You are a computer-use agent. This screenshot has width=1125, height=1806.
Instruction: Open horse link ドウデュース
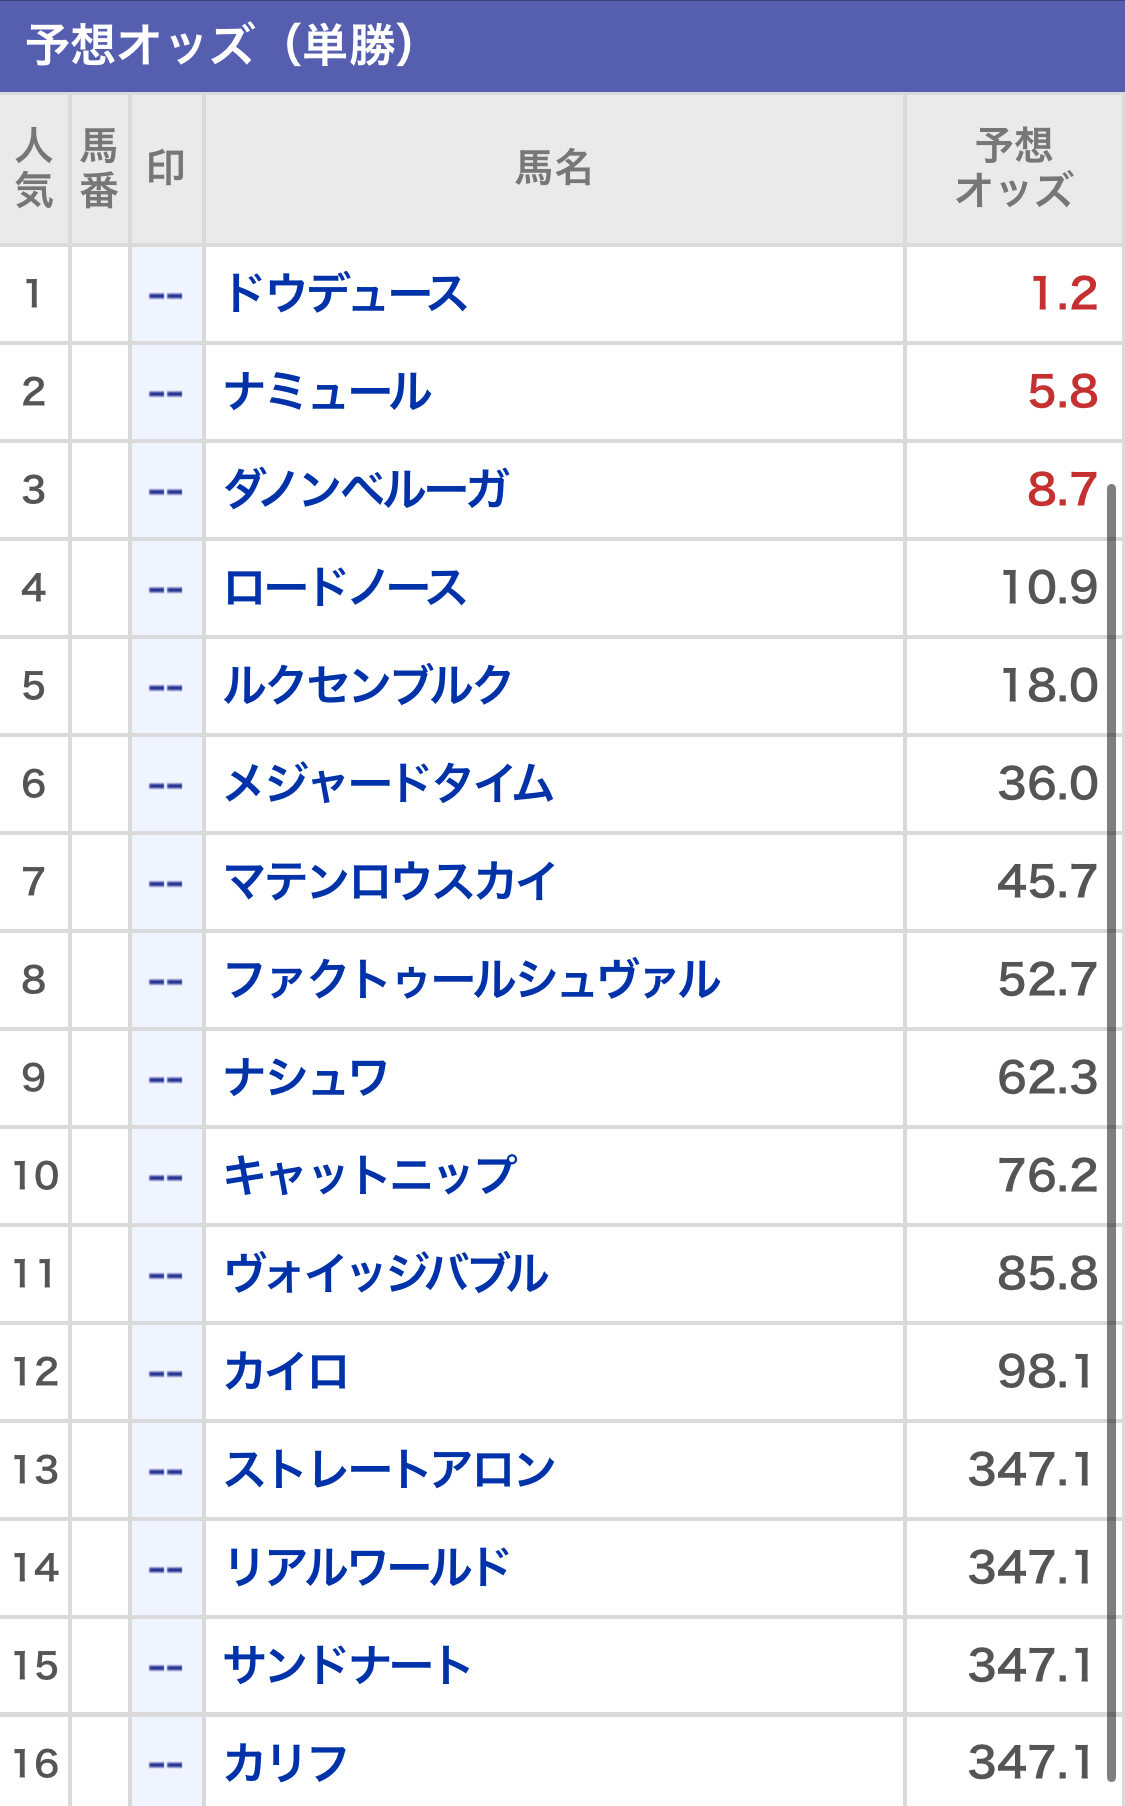346,294
